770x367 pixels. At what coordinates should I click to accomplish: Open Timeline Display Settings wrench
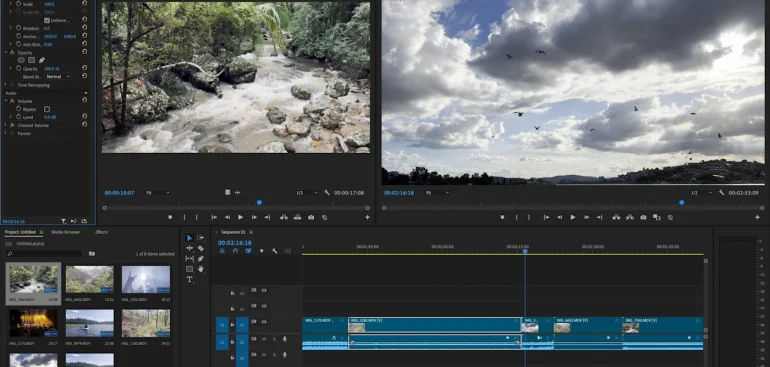[x=275, y=251]
